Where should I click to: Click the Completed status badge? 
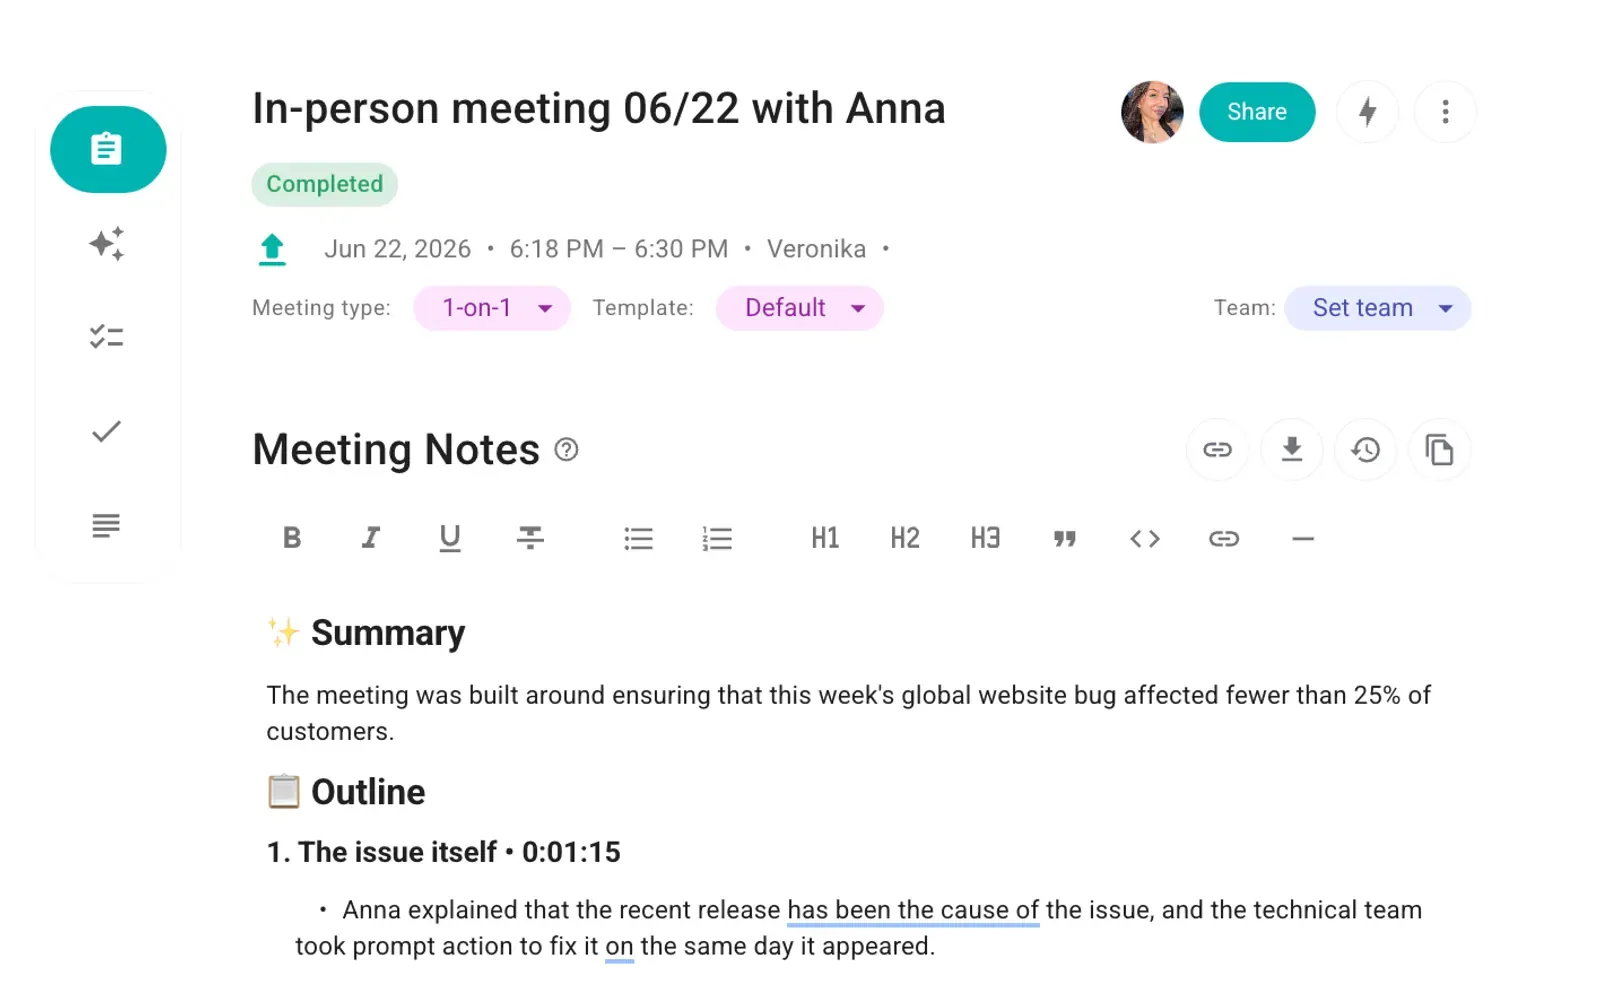325,184
